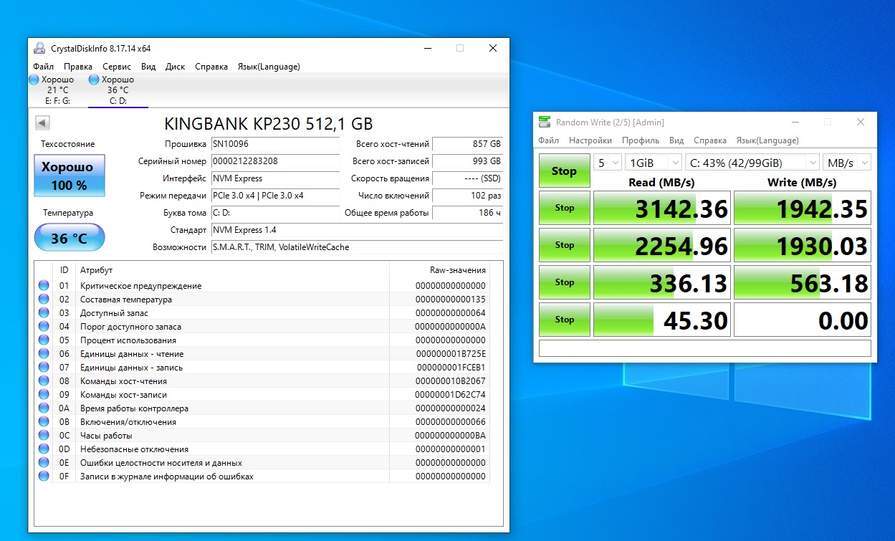Click Stop button beside 3142.36 result
This screenshot has width=895, height=541.
pos(564,208)
